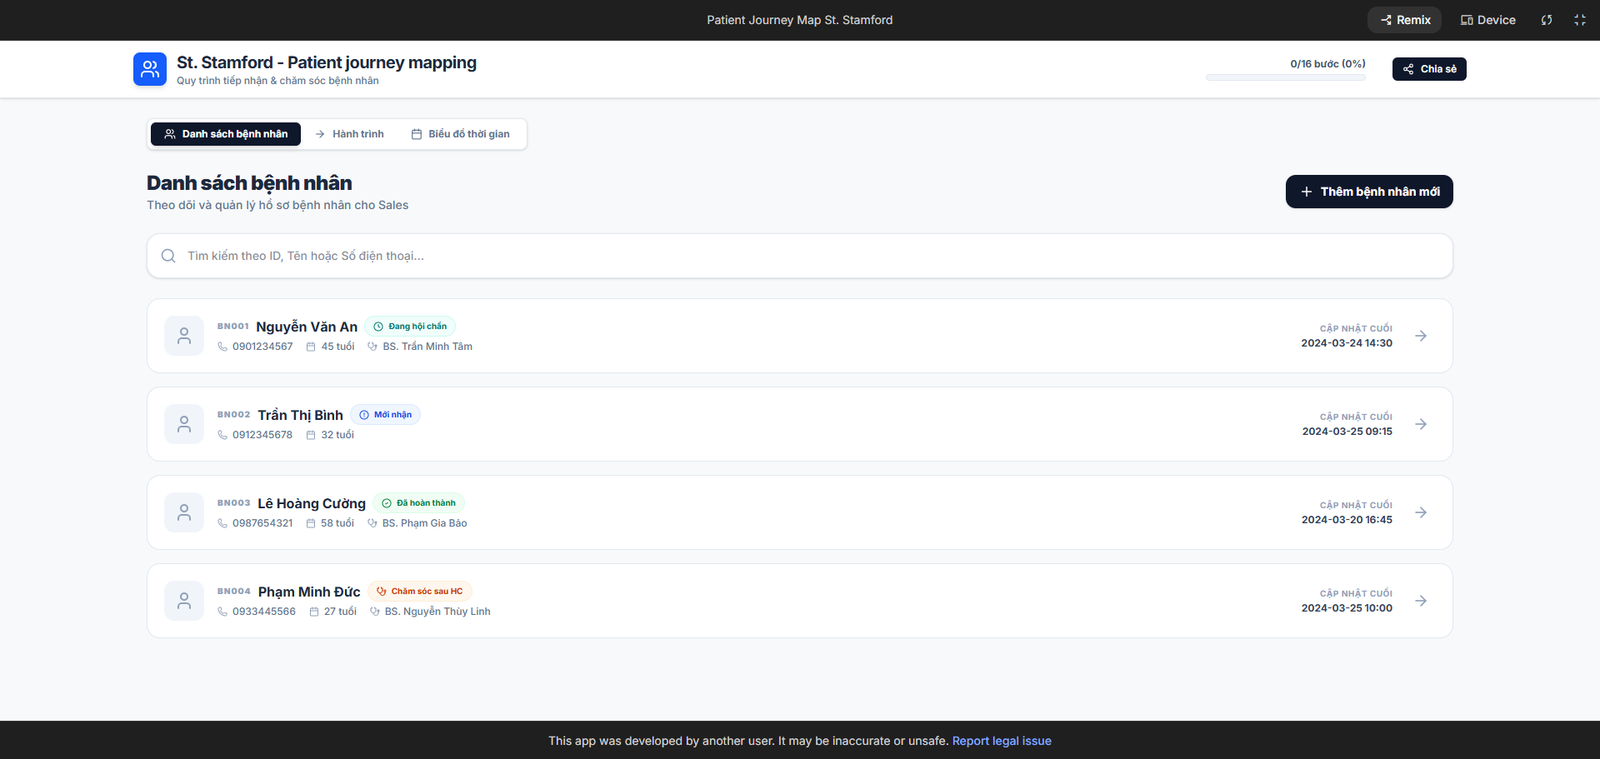Click avatar icon of patient Trần Thị Bình

(x=184, y=424)
